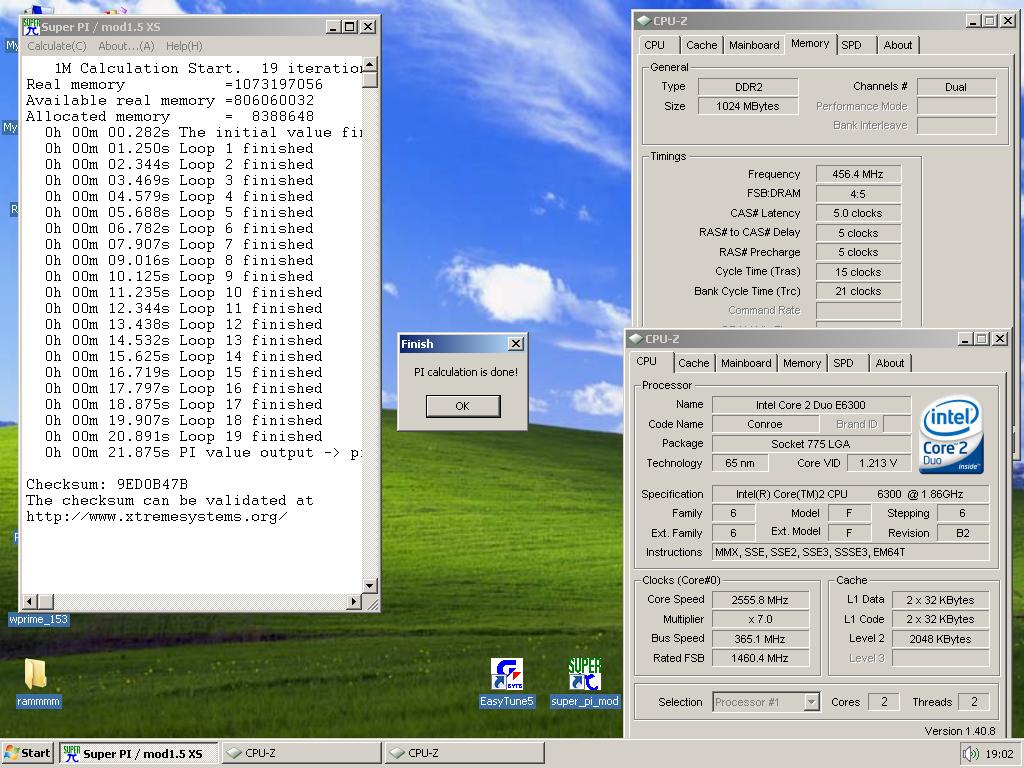Click OK in the Finish dialog
The image size is (1024, 768).
(462, 406)
